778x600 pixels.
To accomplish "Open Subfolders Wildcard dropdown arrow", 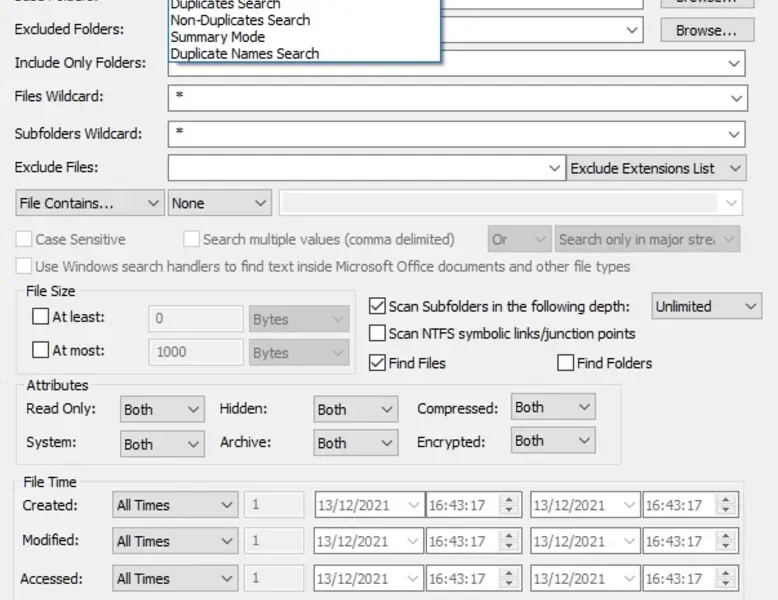I will coord(733,134).
